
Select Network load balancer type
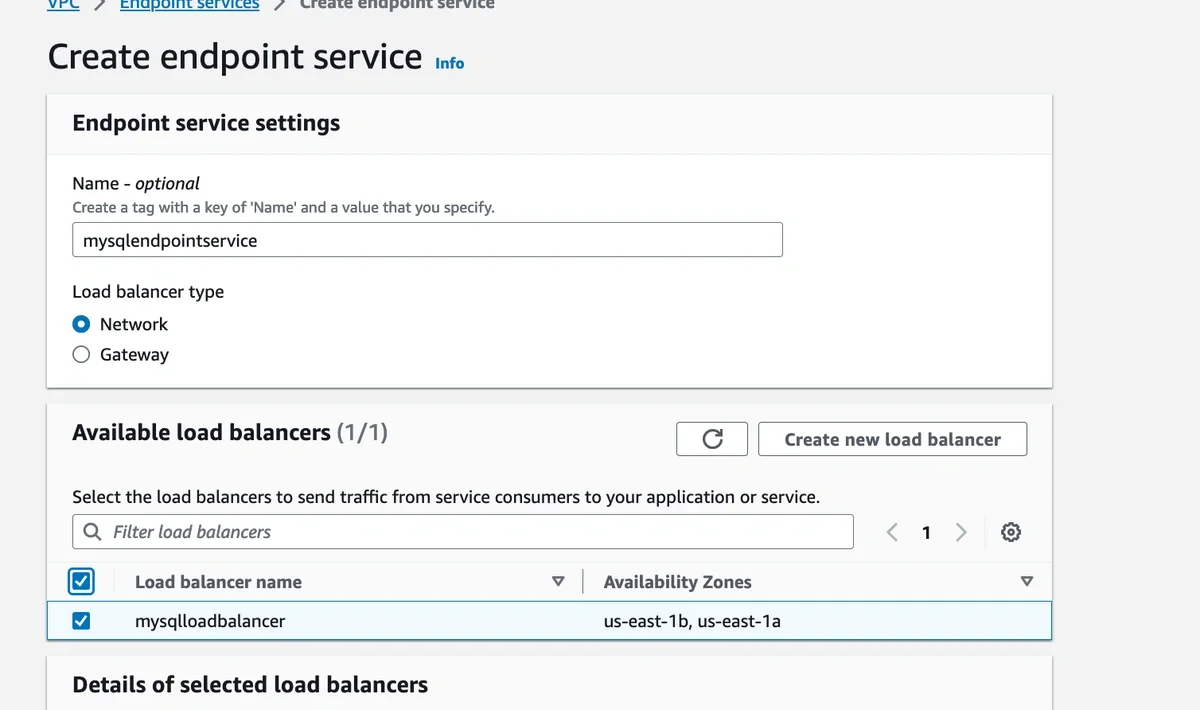82,324
